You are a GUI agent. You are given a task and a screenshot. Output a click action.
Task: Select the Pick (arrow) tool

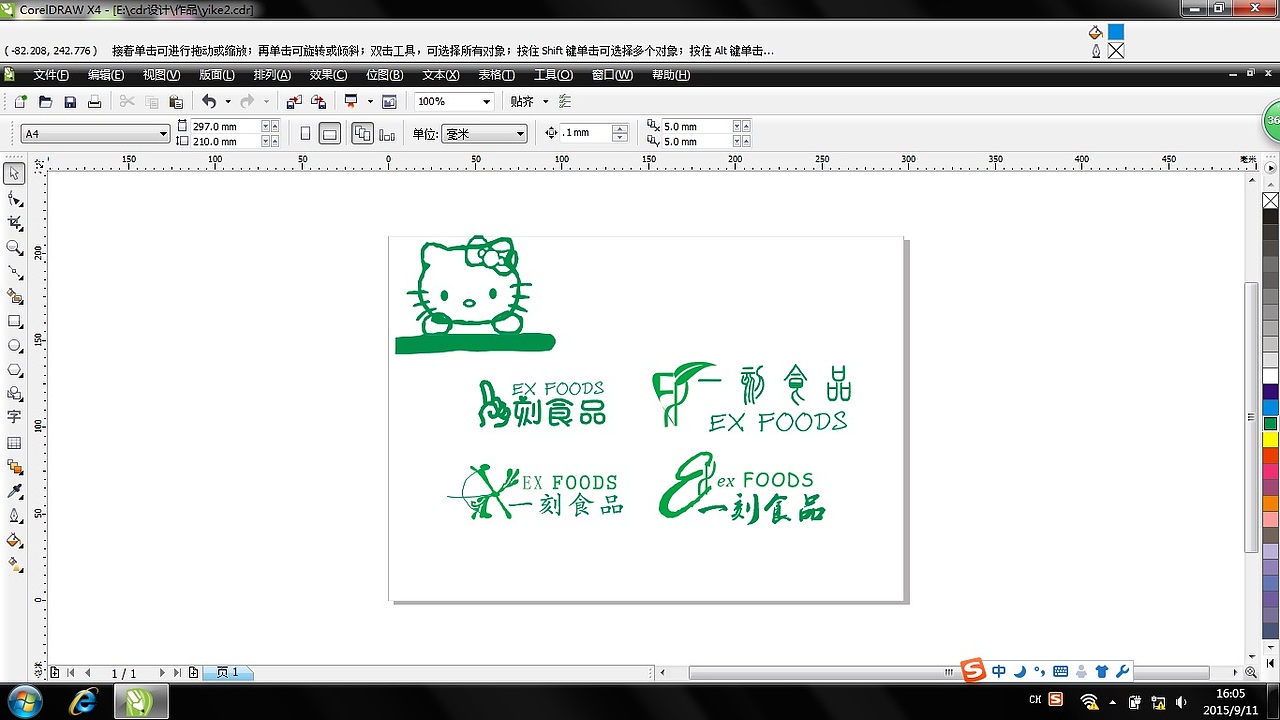[14, 174]
